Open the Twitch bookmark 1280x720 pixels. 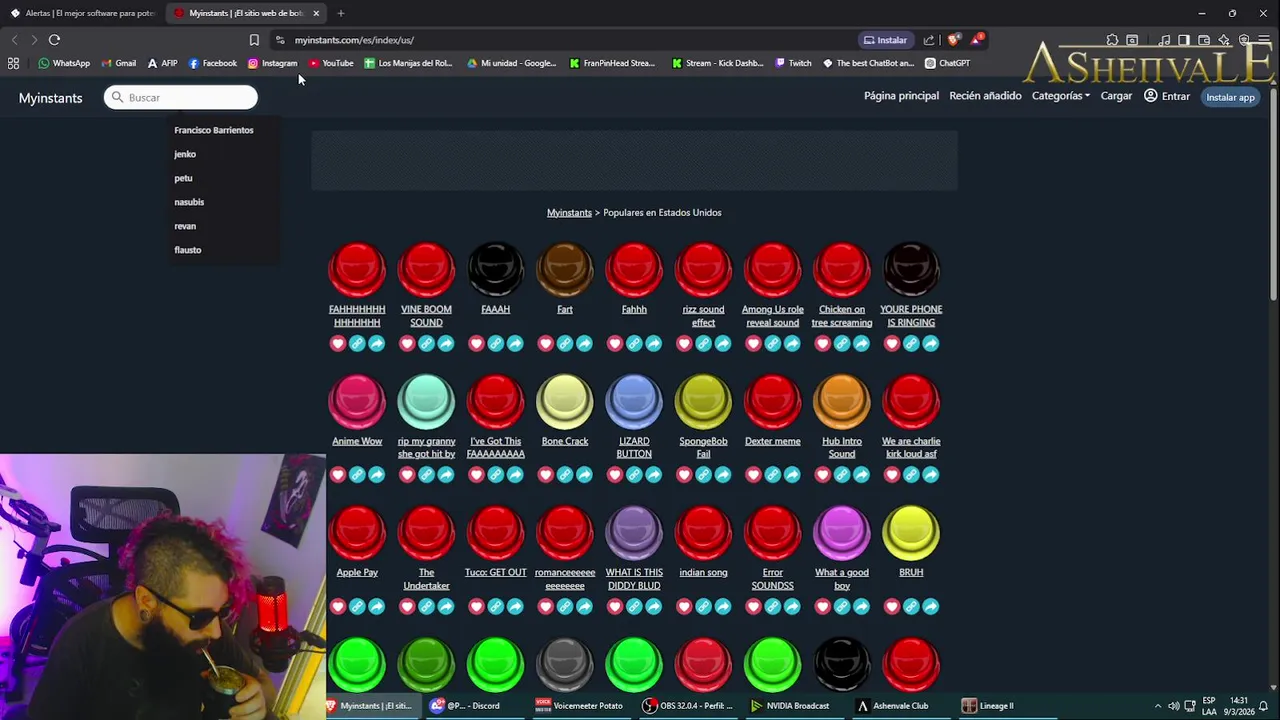[794, 63]
